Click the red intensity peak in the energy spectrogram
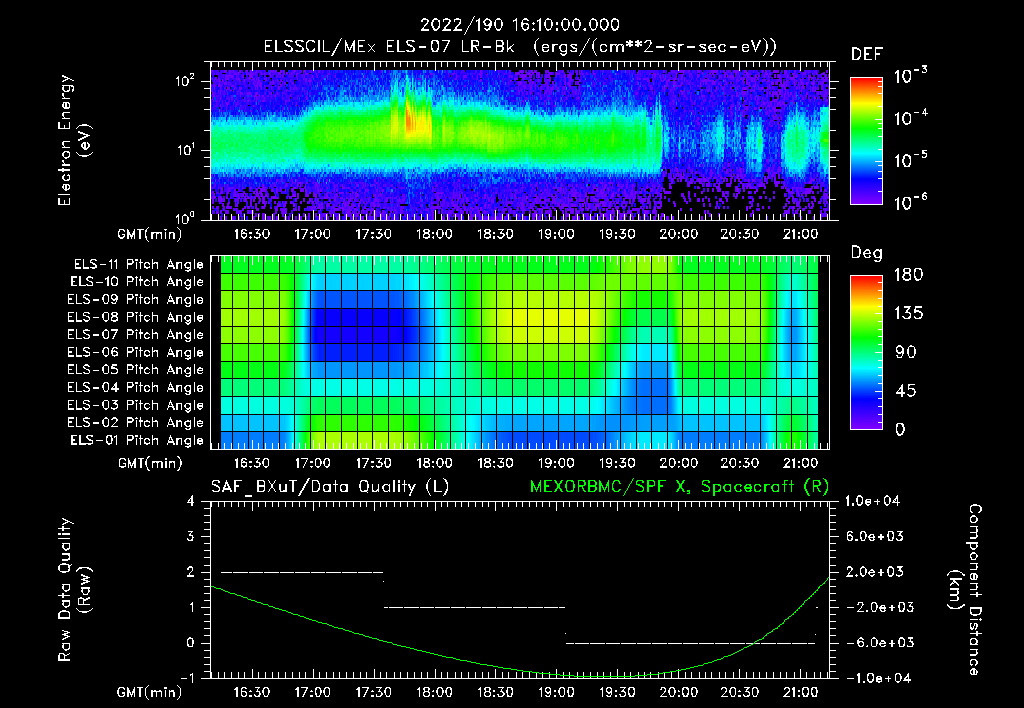 click(409, 119)
